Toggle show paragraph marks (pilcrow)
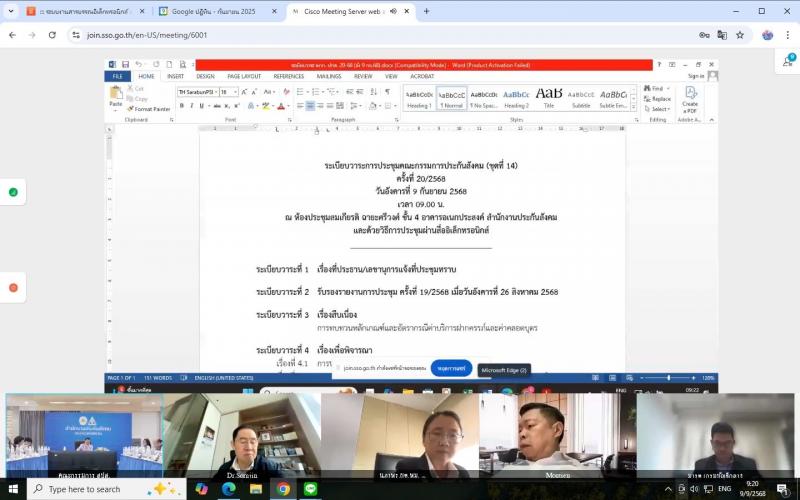Screen dimensions: 800x500 click(388, 92)
